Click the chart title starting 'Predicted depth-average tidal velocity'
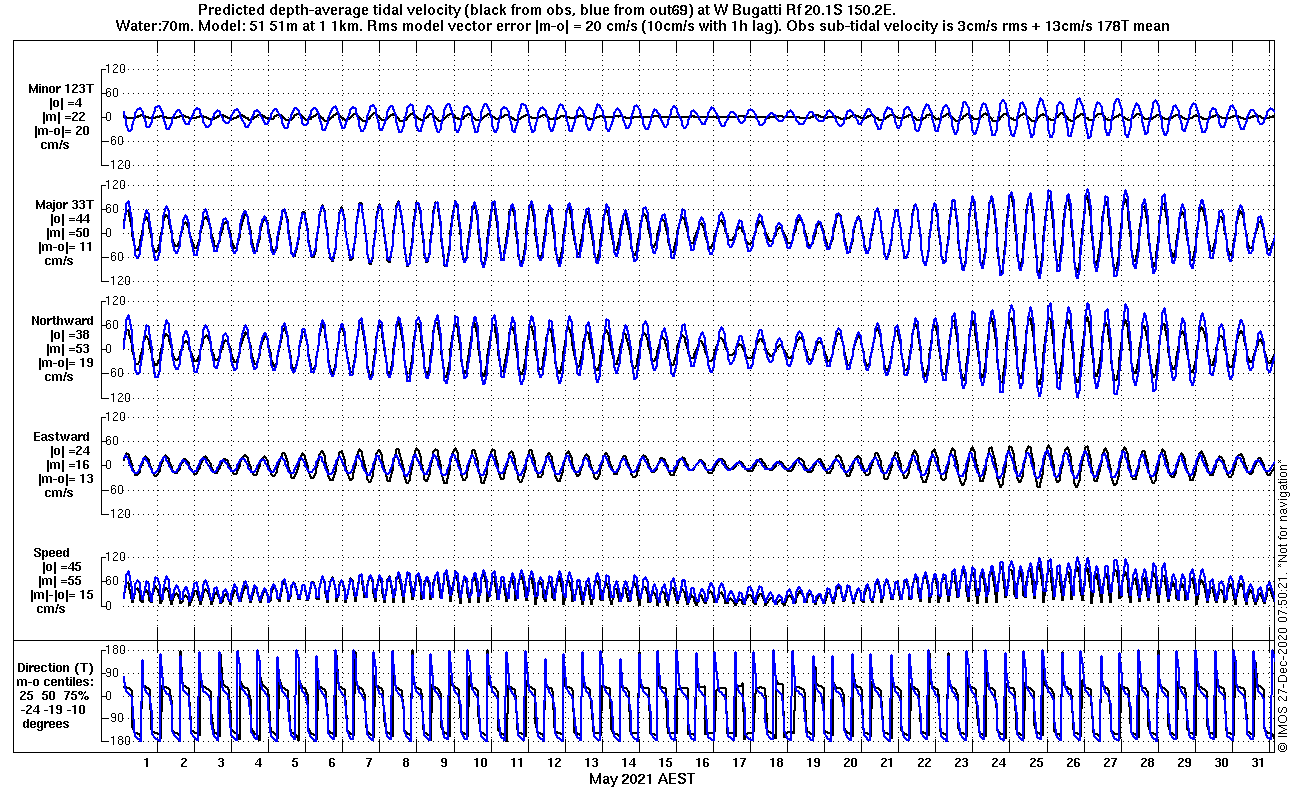1300x800 pixels. tap(547, 9)
